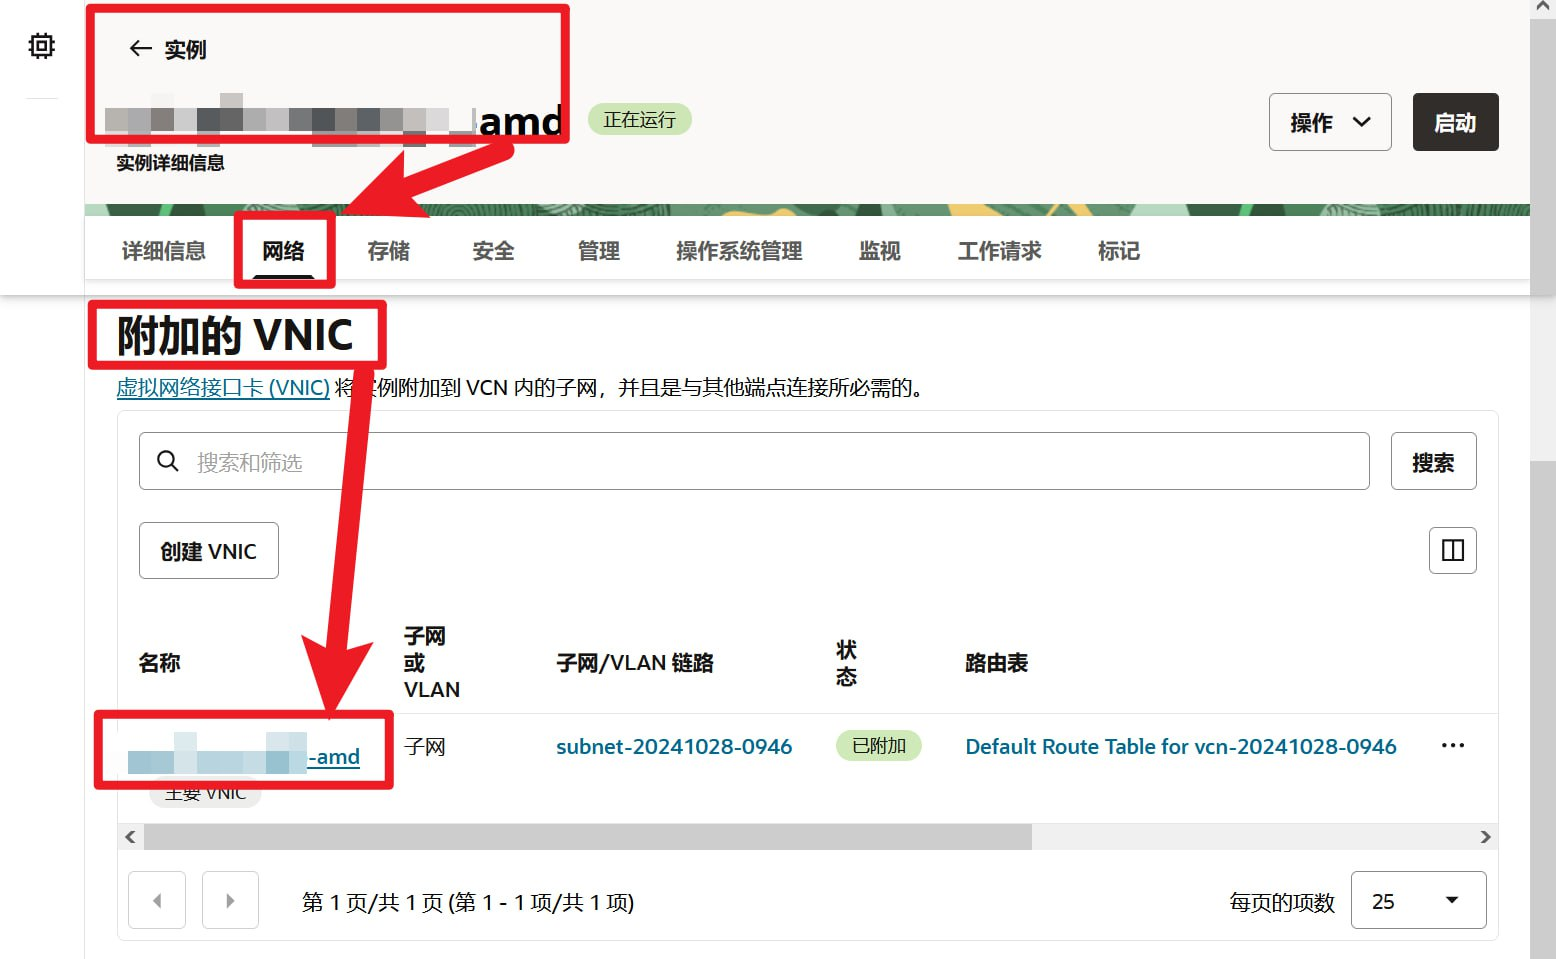Click the 创建 VNIC button
This screenshot has height=959, width=1556.
pyautogui.click(x=208, y=551)
